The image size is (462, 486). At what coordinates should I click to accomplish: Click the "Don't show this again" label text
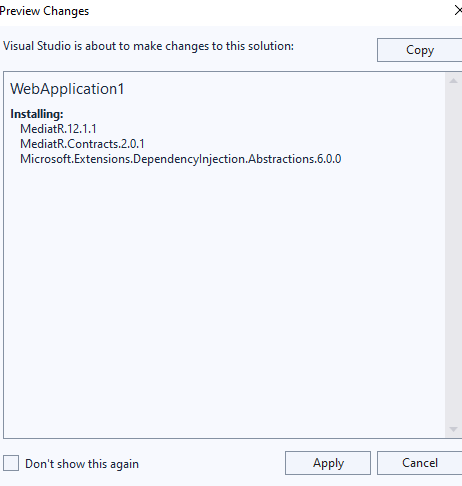click(82, 464)
